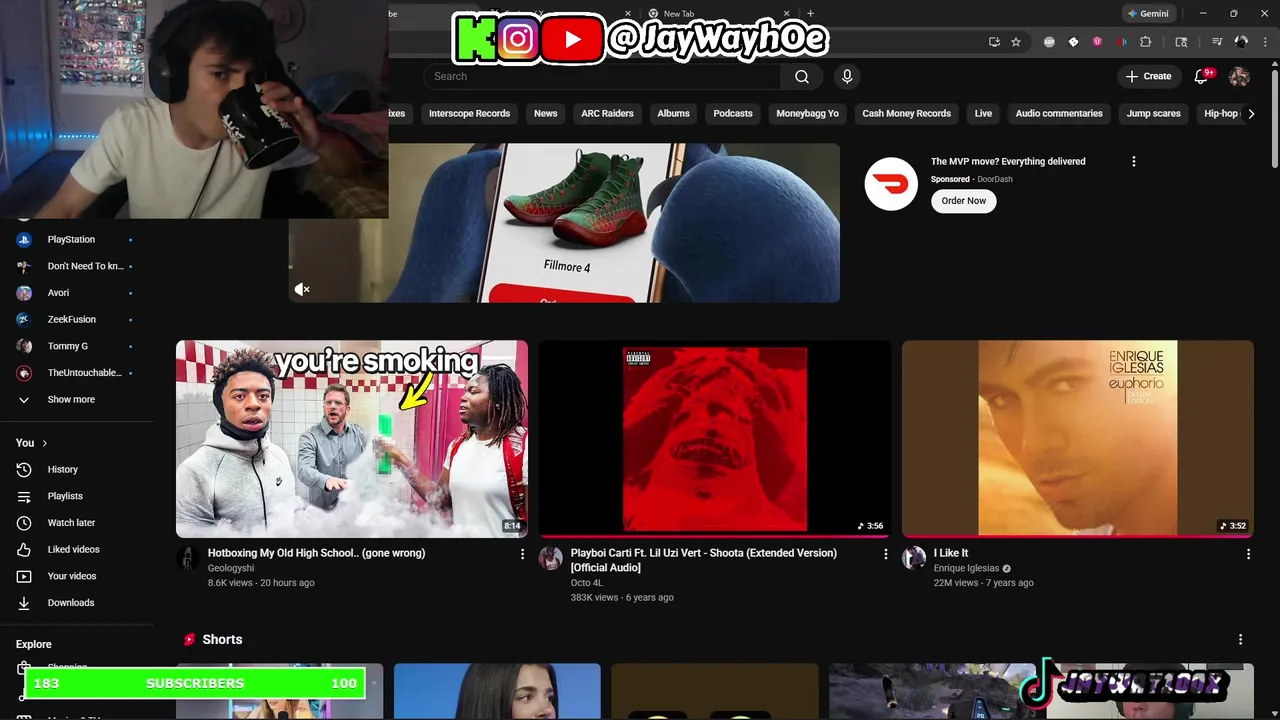Click in the YouTube Search field
The height and width of the screenshot is (720, 1280).
pyautogui.click(x=602, y=76)
